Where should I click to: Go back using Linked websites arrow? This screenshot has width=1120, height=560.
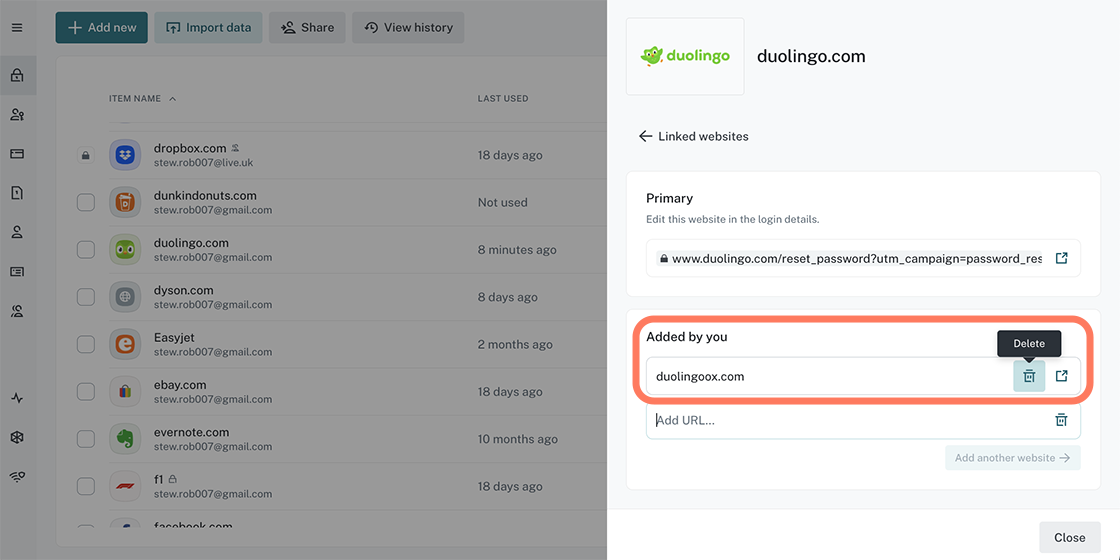click(x=646, y=136)
